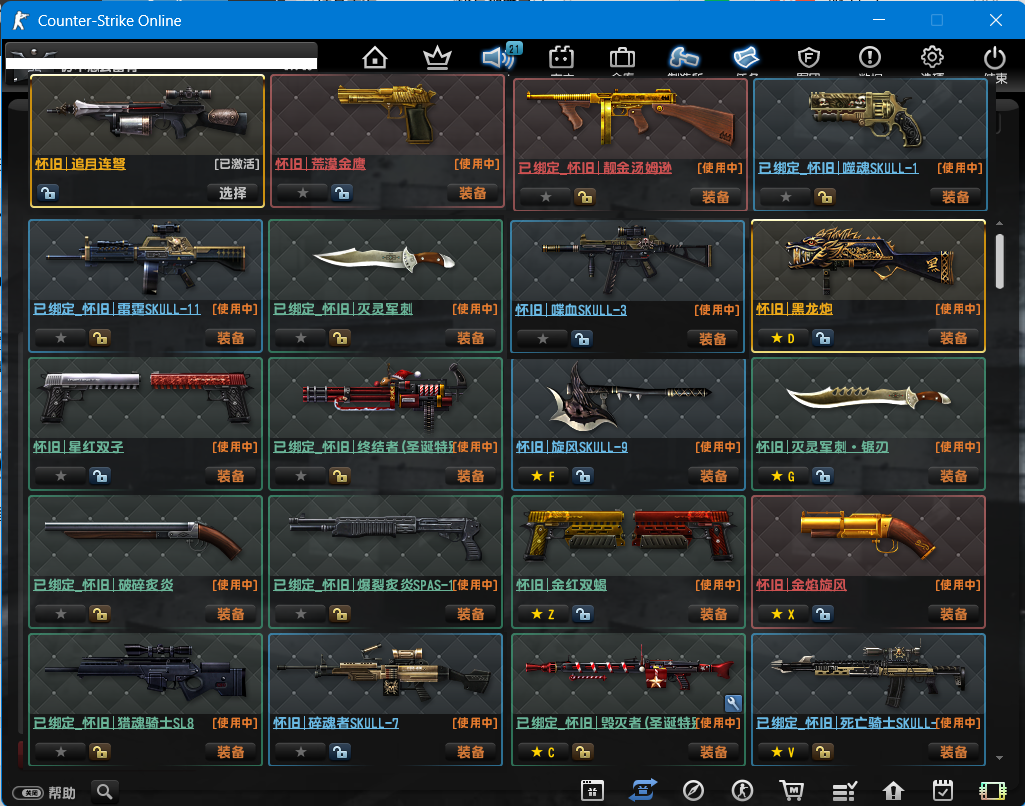The width and height of the screenshot is (1025, 806).
Task: Toggle the favorite star for 星红双子
Action: 61,476
